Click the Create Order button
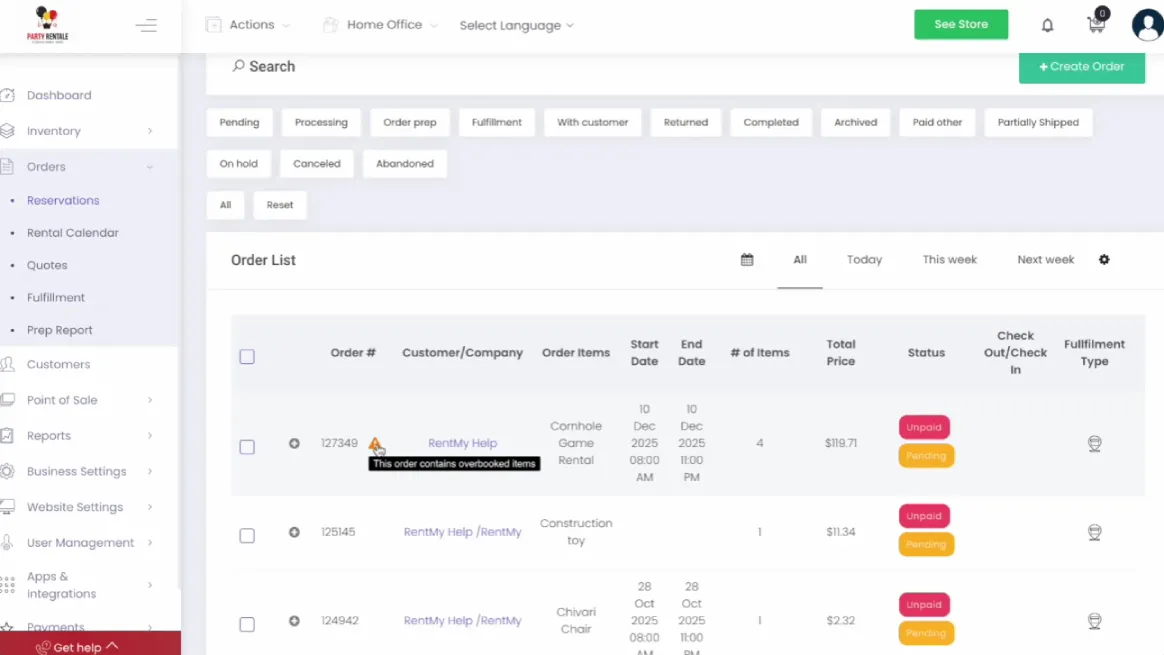The height and width of the screenshot is (655, 1164). pos(1082,66)
